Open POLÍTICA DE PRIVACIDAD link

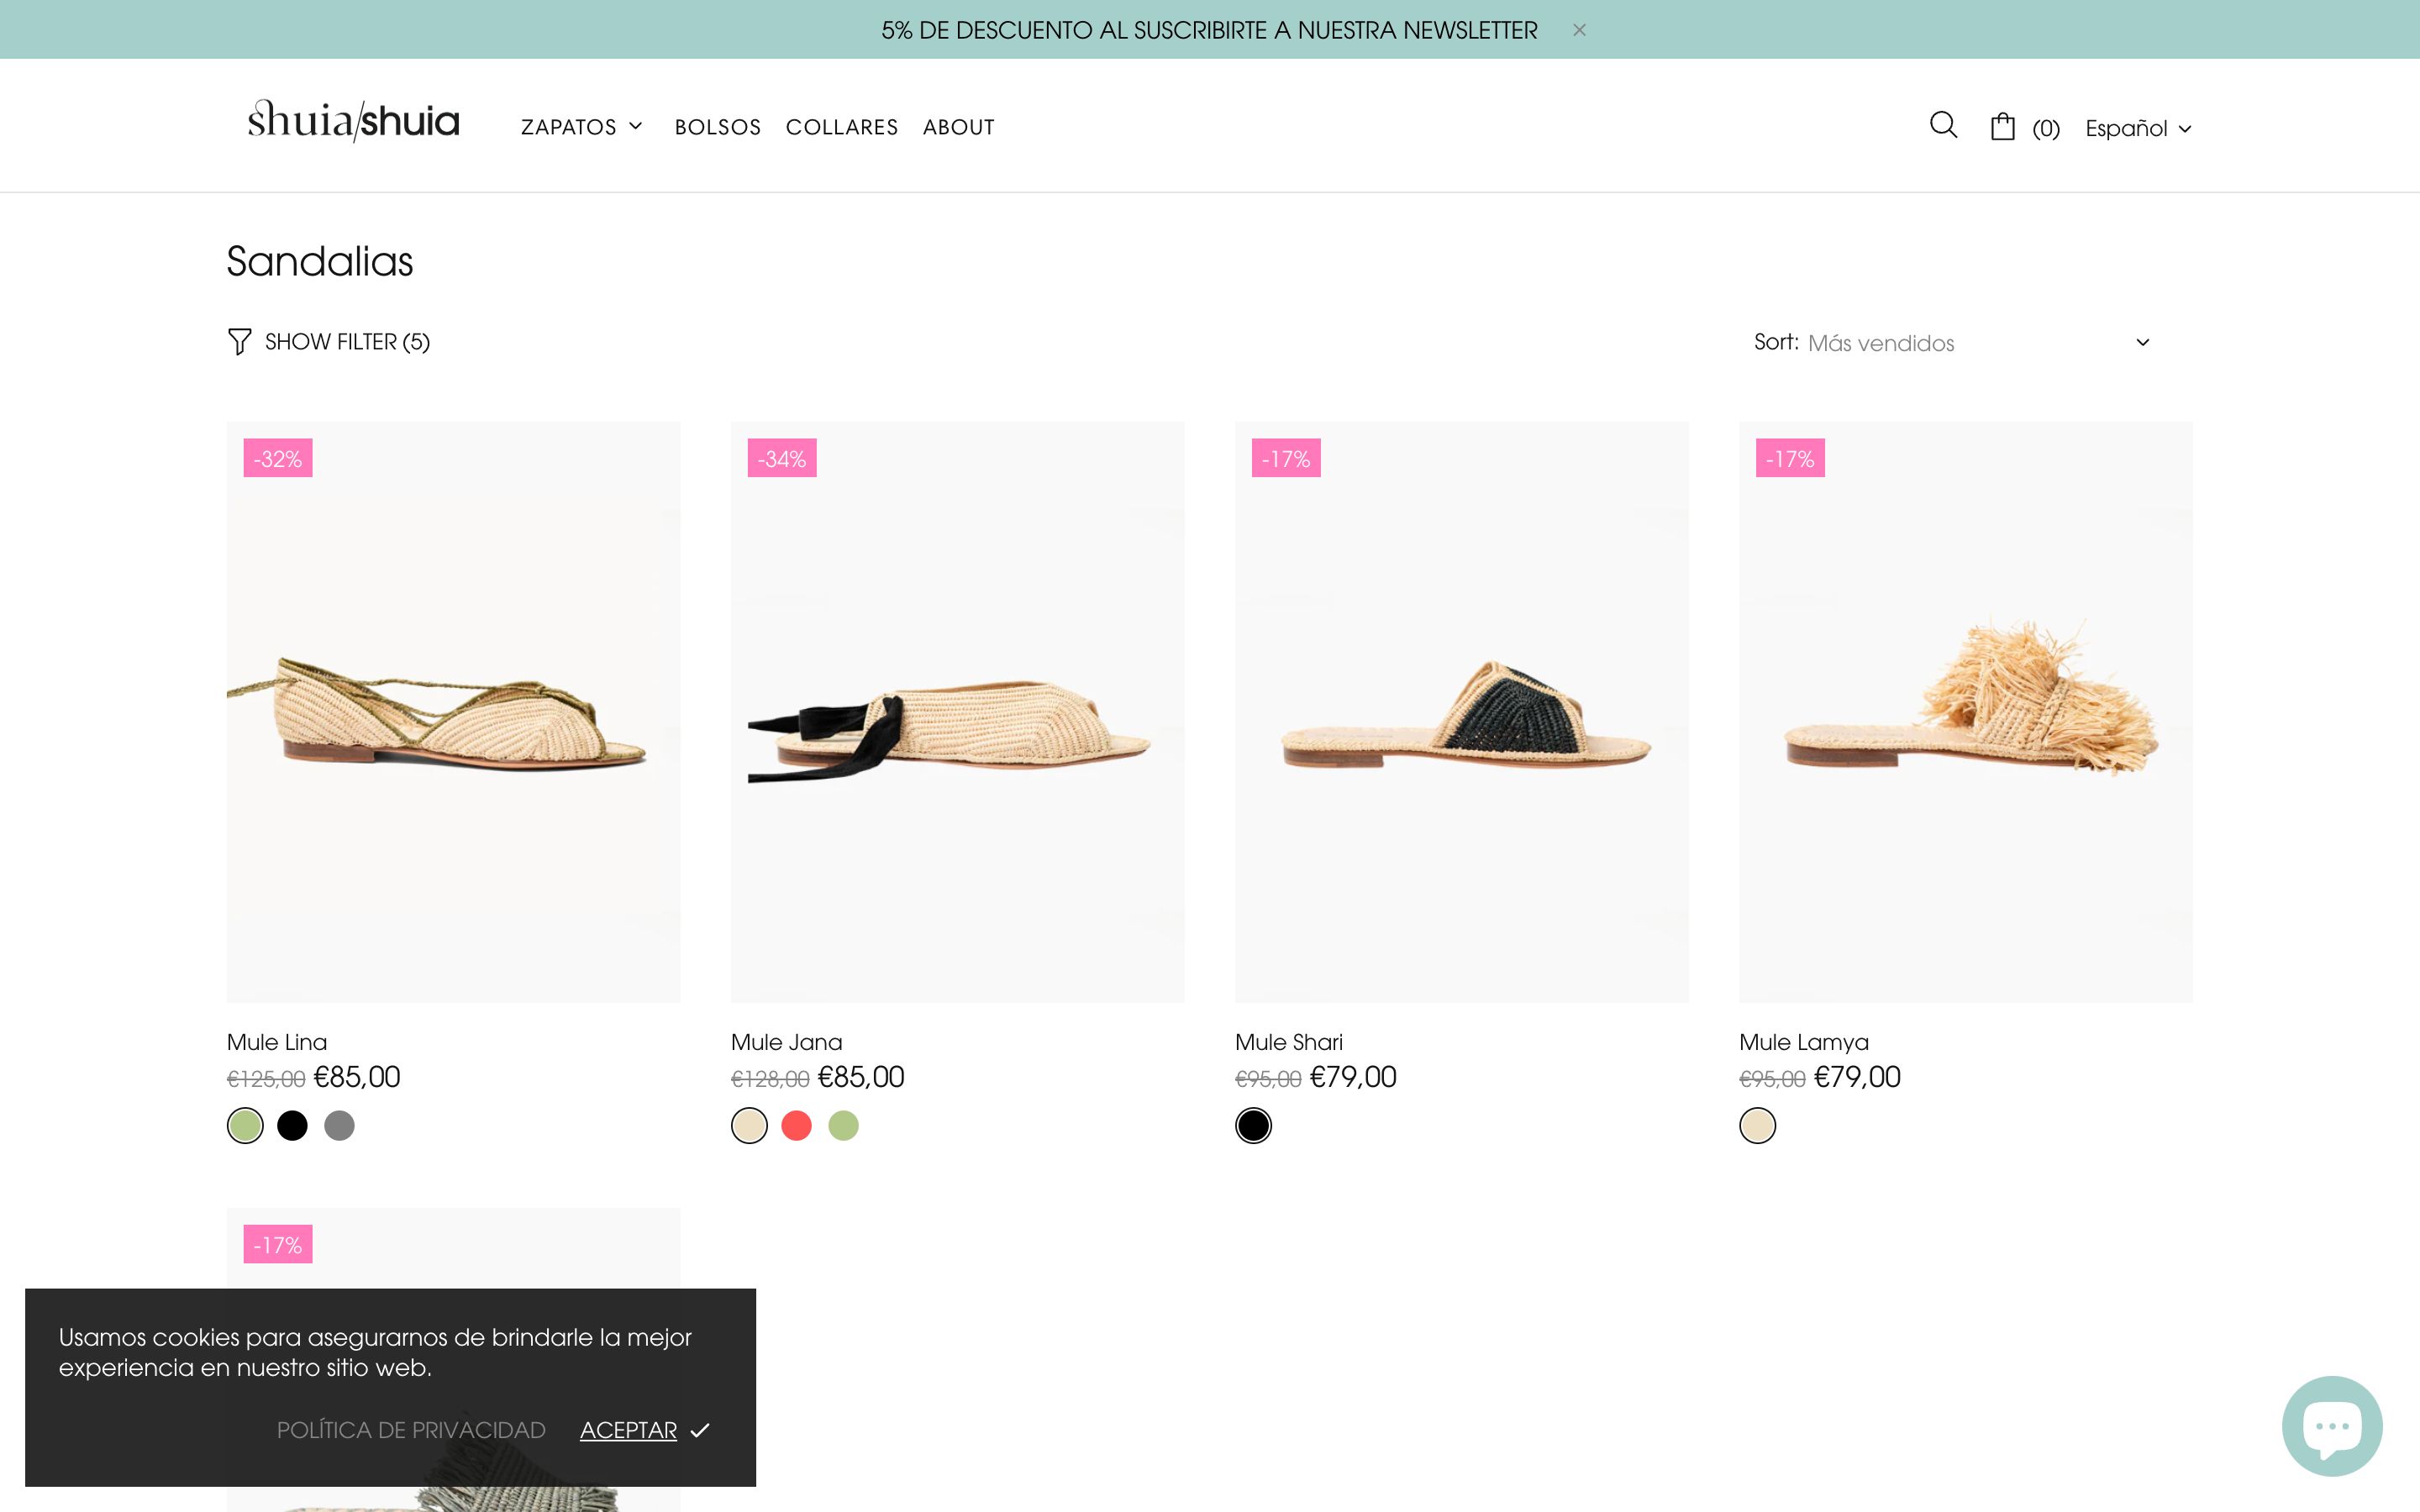click(x=411, y=1430)
